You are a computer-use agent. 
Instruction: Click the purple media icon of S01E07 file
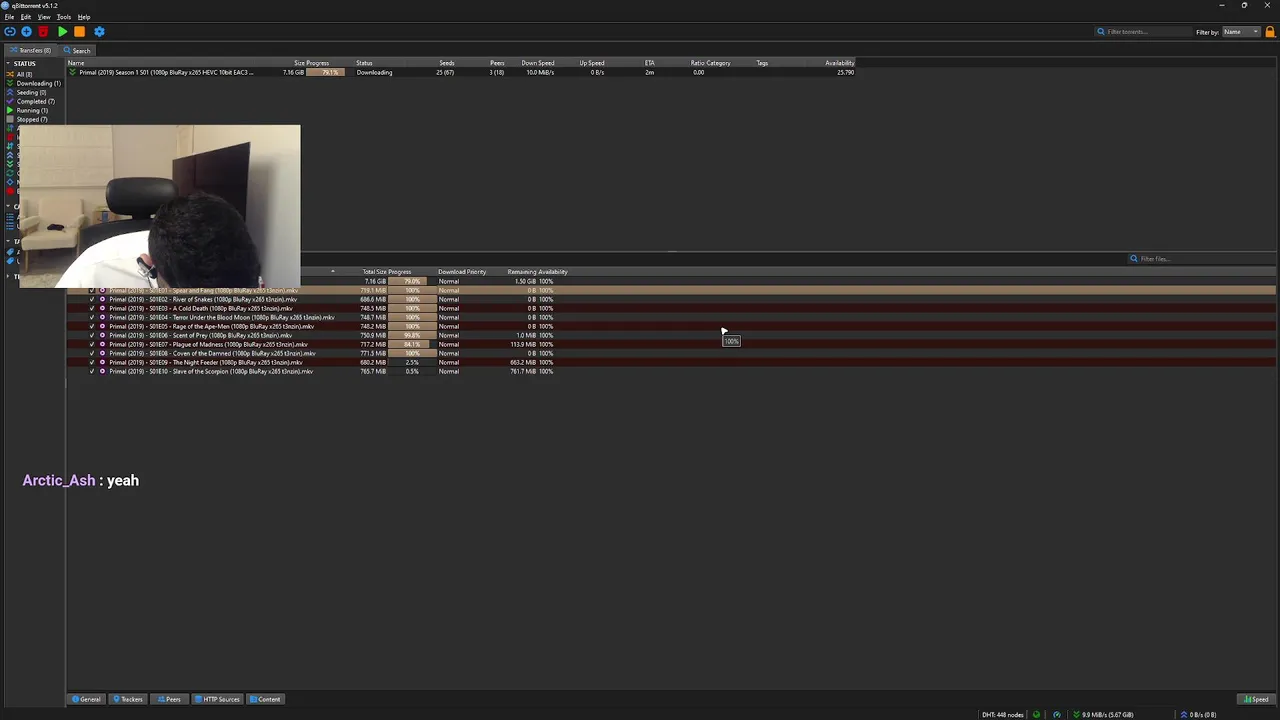102,345
